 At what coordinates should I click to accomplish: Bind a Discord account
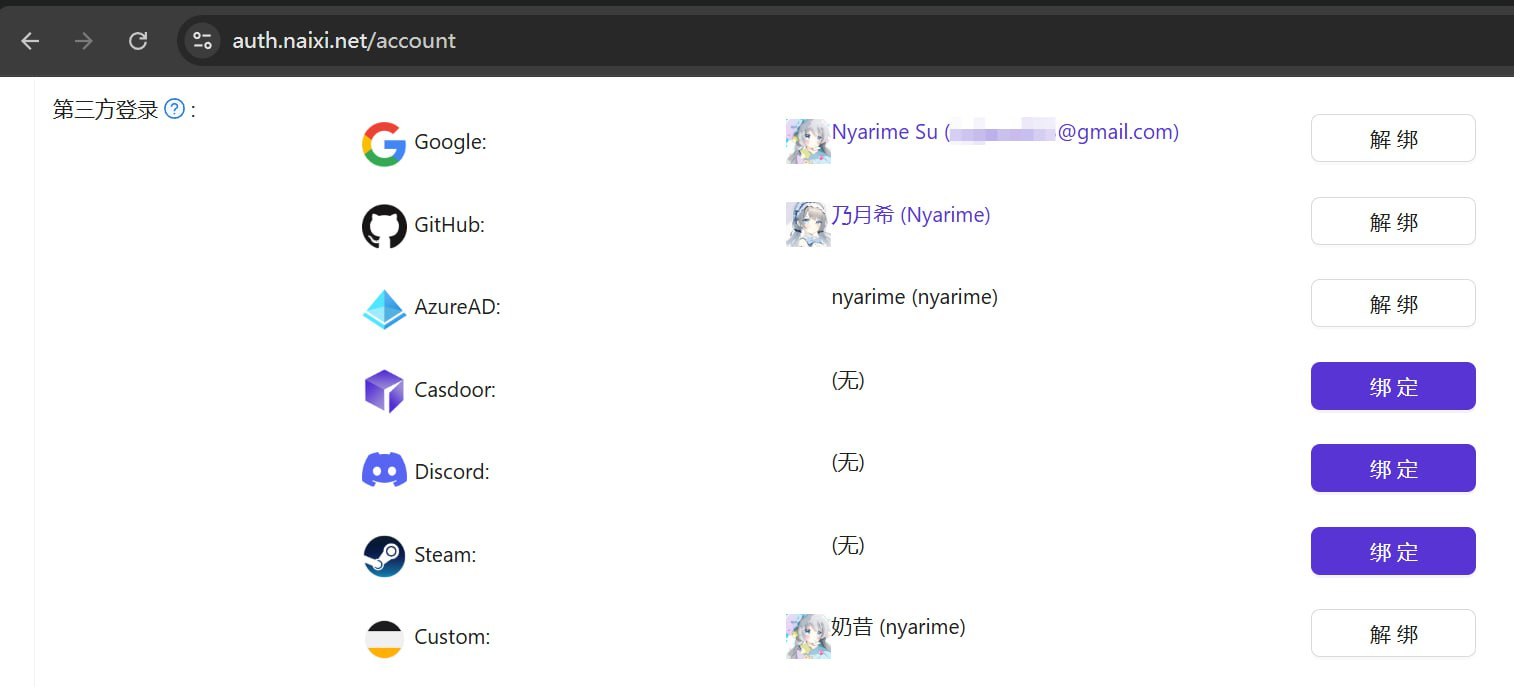tap(1392, 469)
